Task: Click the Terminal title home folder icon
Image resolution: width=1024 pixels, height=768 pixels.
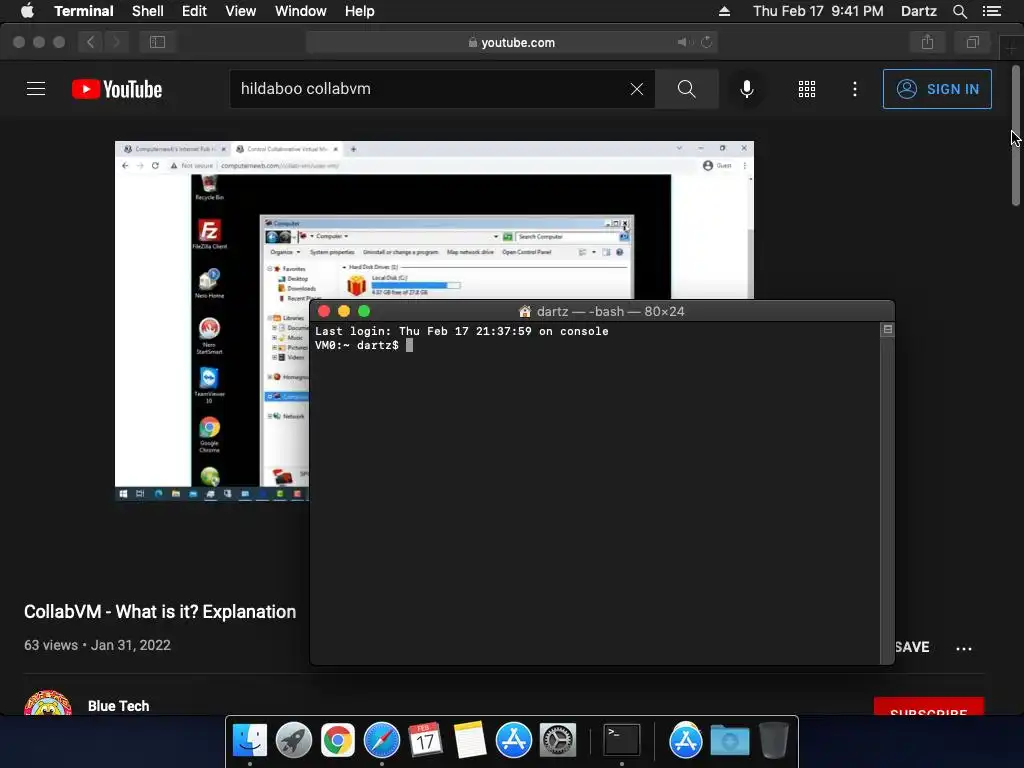Action: [x=524, y=312]
